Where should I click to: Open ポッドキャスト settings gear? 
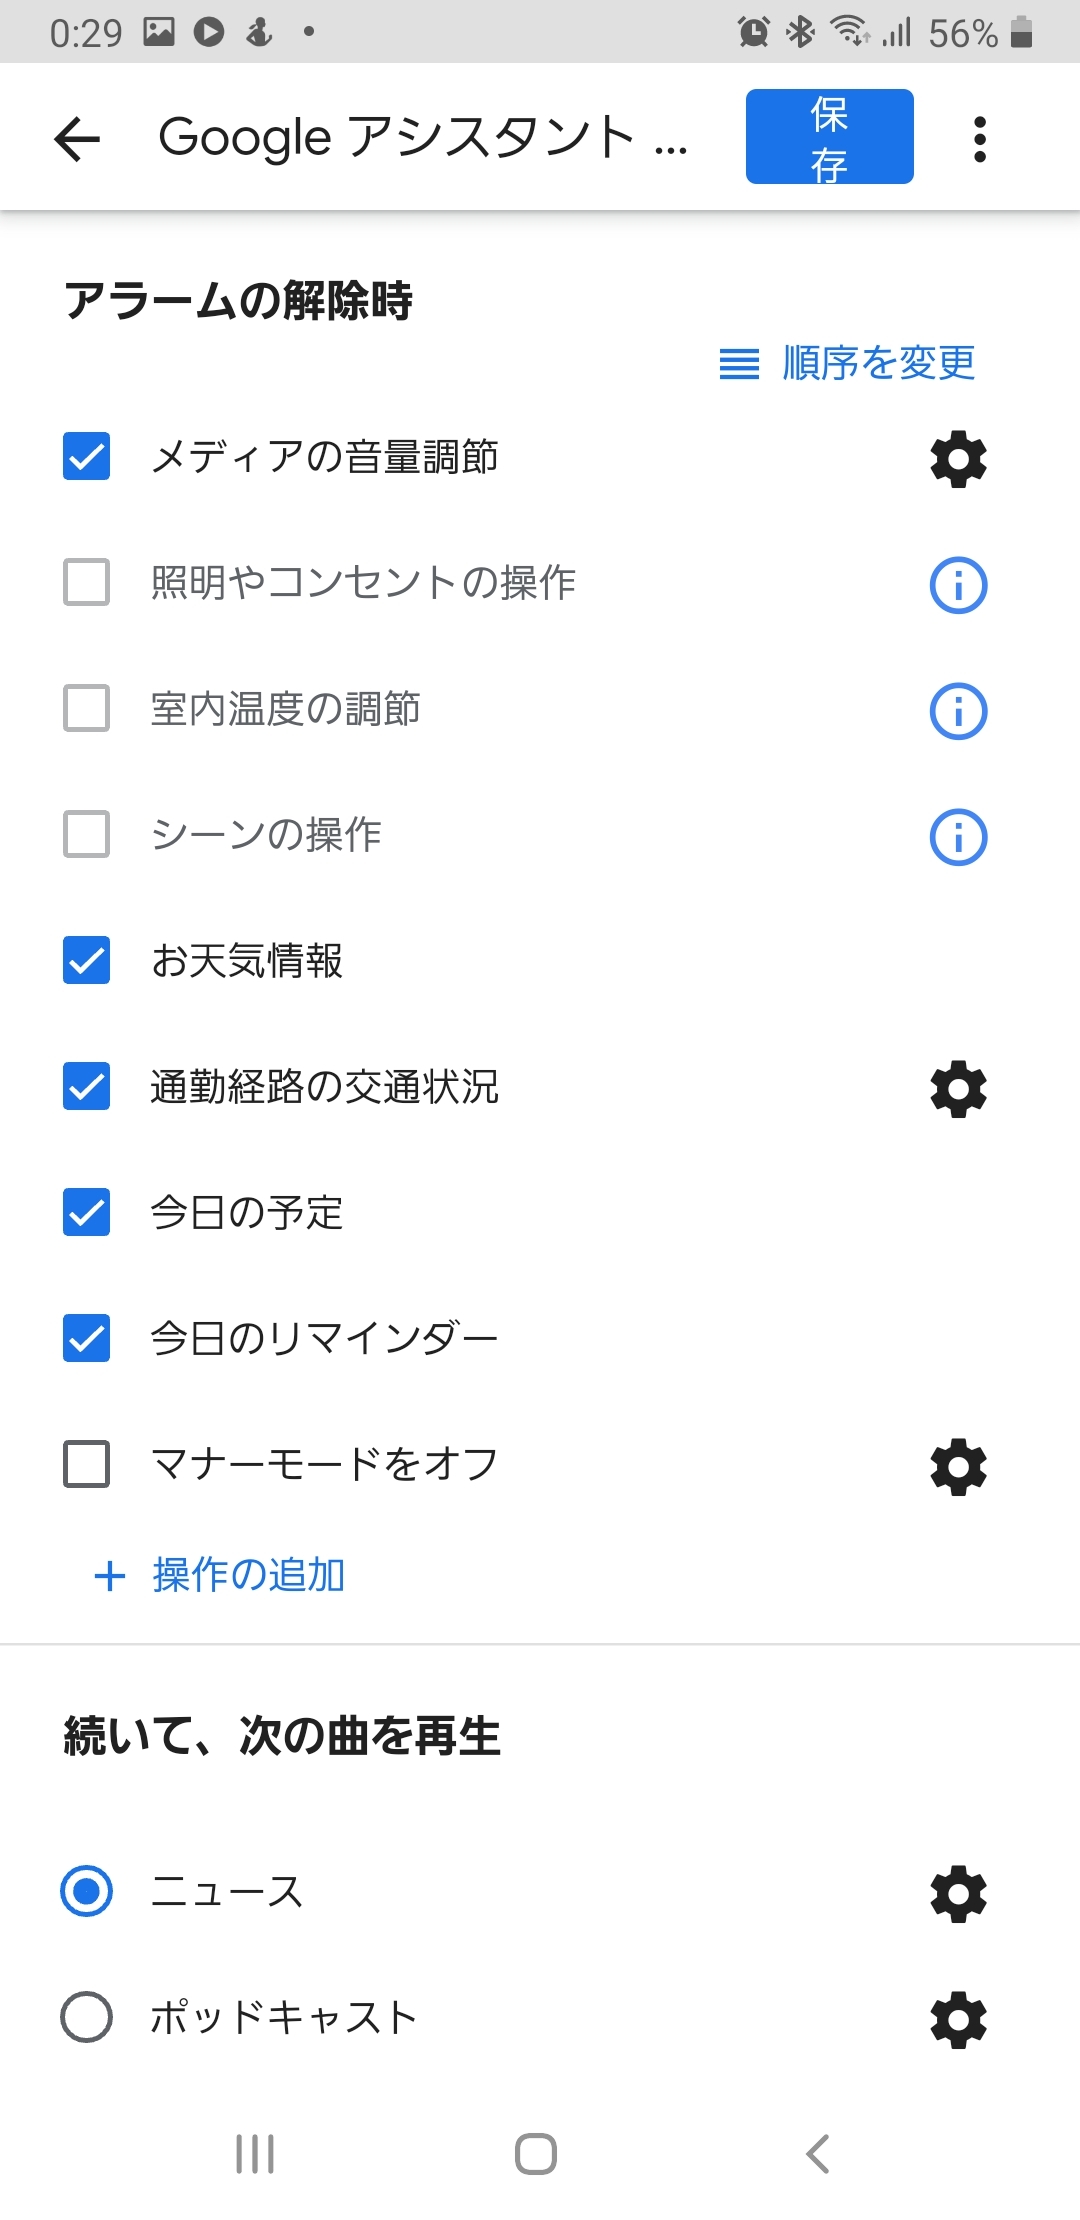(958, 2019)
